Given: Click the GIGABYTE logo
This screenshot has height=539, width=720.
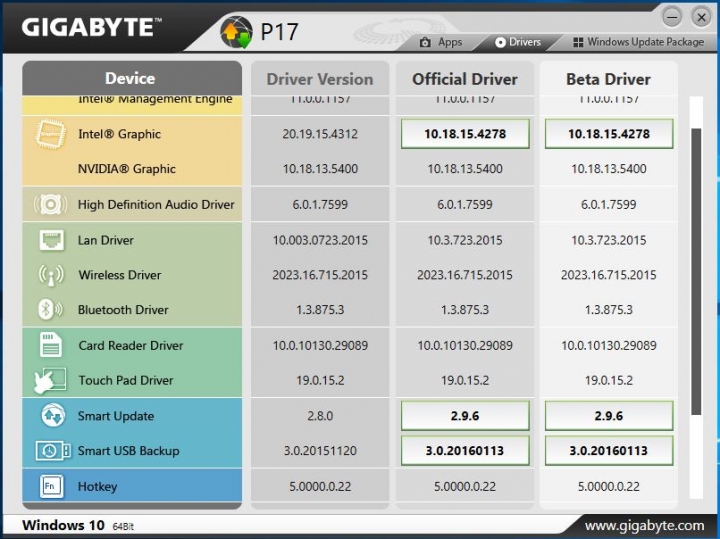Looking at the screenshot, I should tap(91, 27).
